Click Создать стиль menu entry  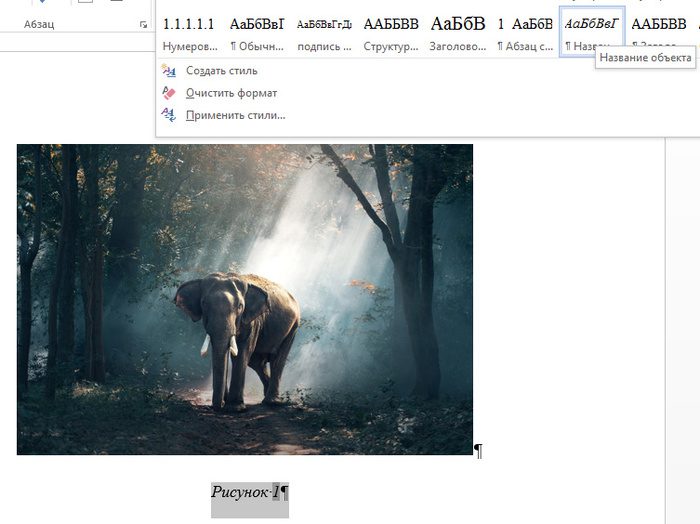click(x=222, y=71)
